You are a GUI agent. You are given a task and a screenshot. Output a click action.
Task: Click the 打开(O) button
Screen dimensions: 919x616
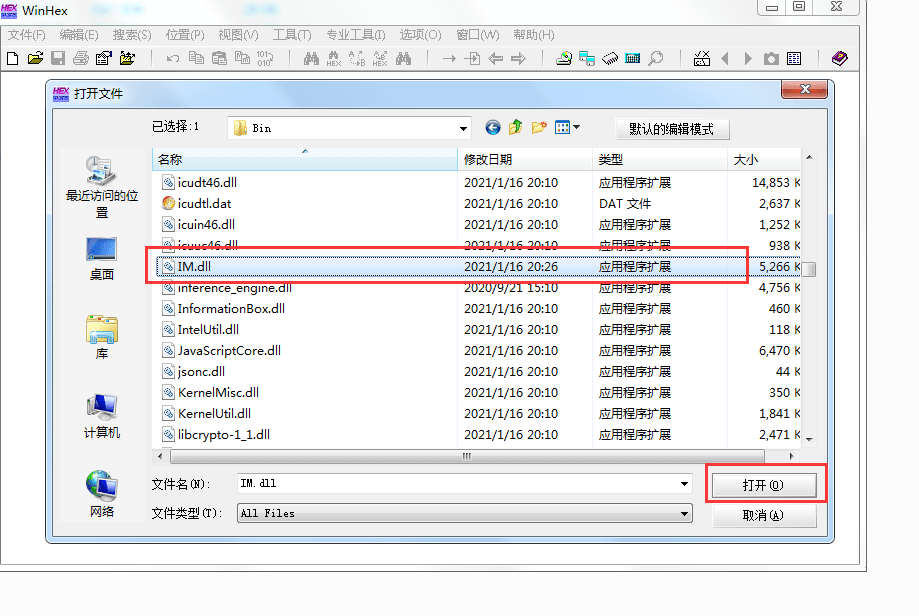click(x=763, y=485)
